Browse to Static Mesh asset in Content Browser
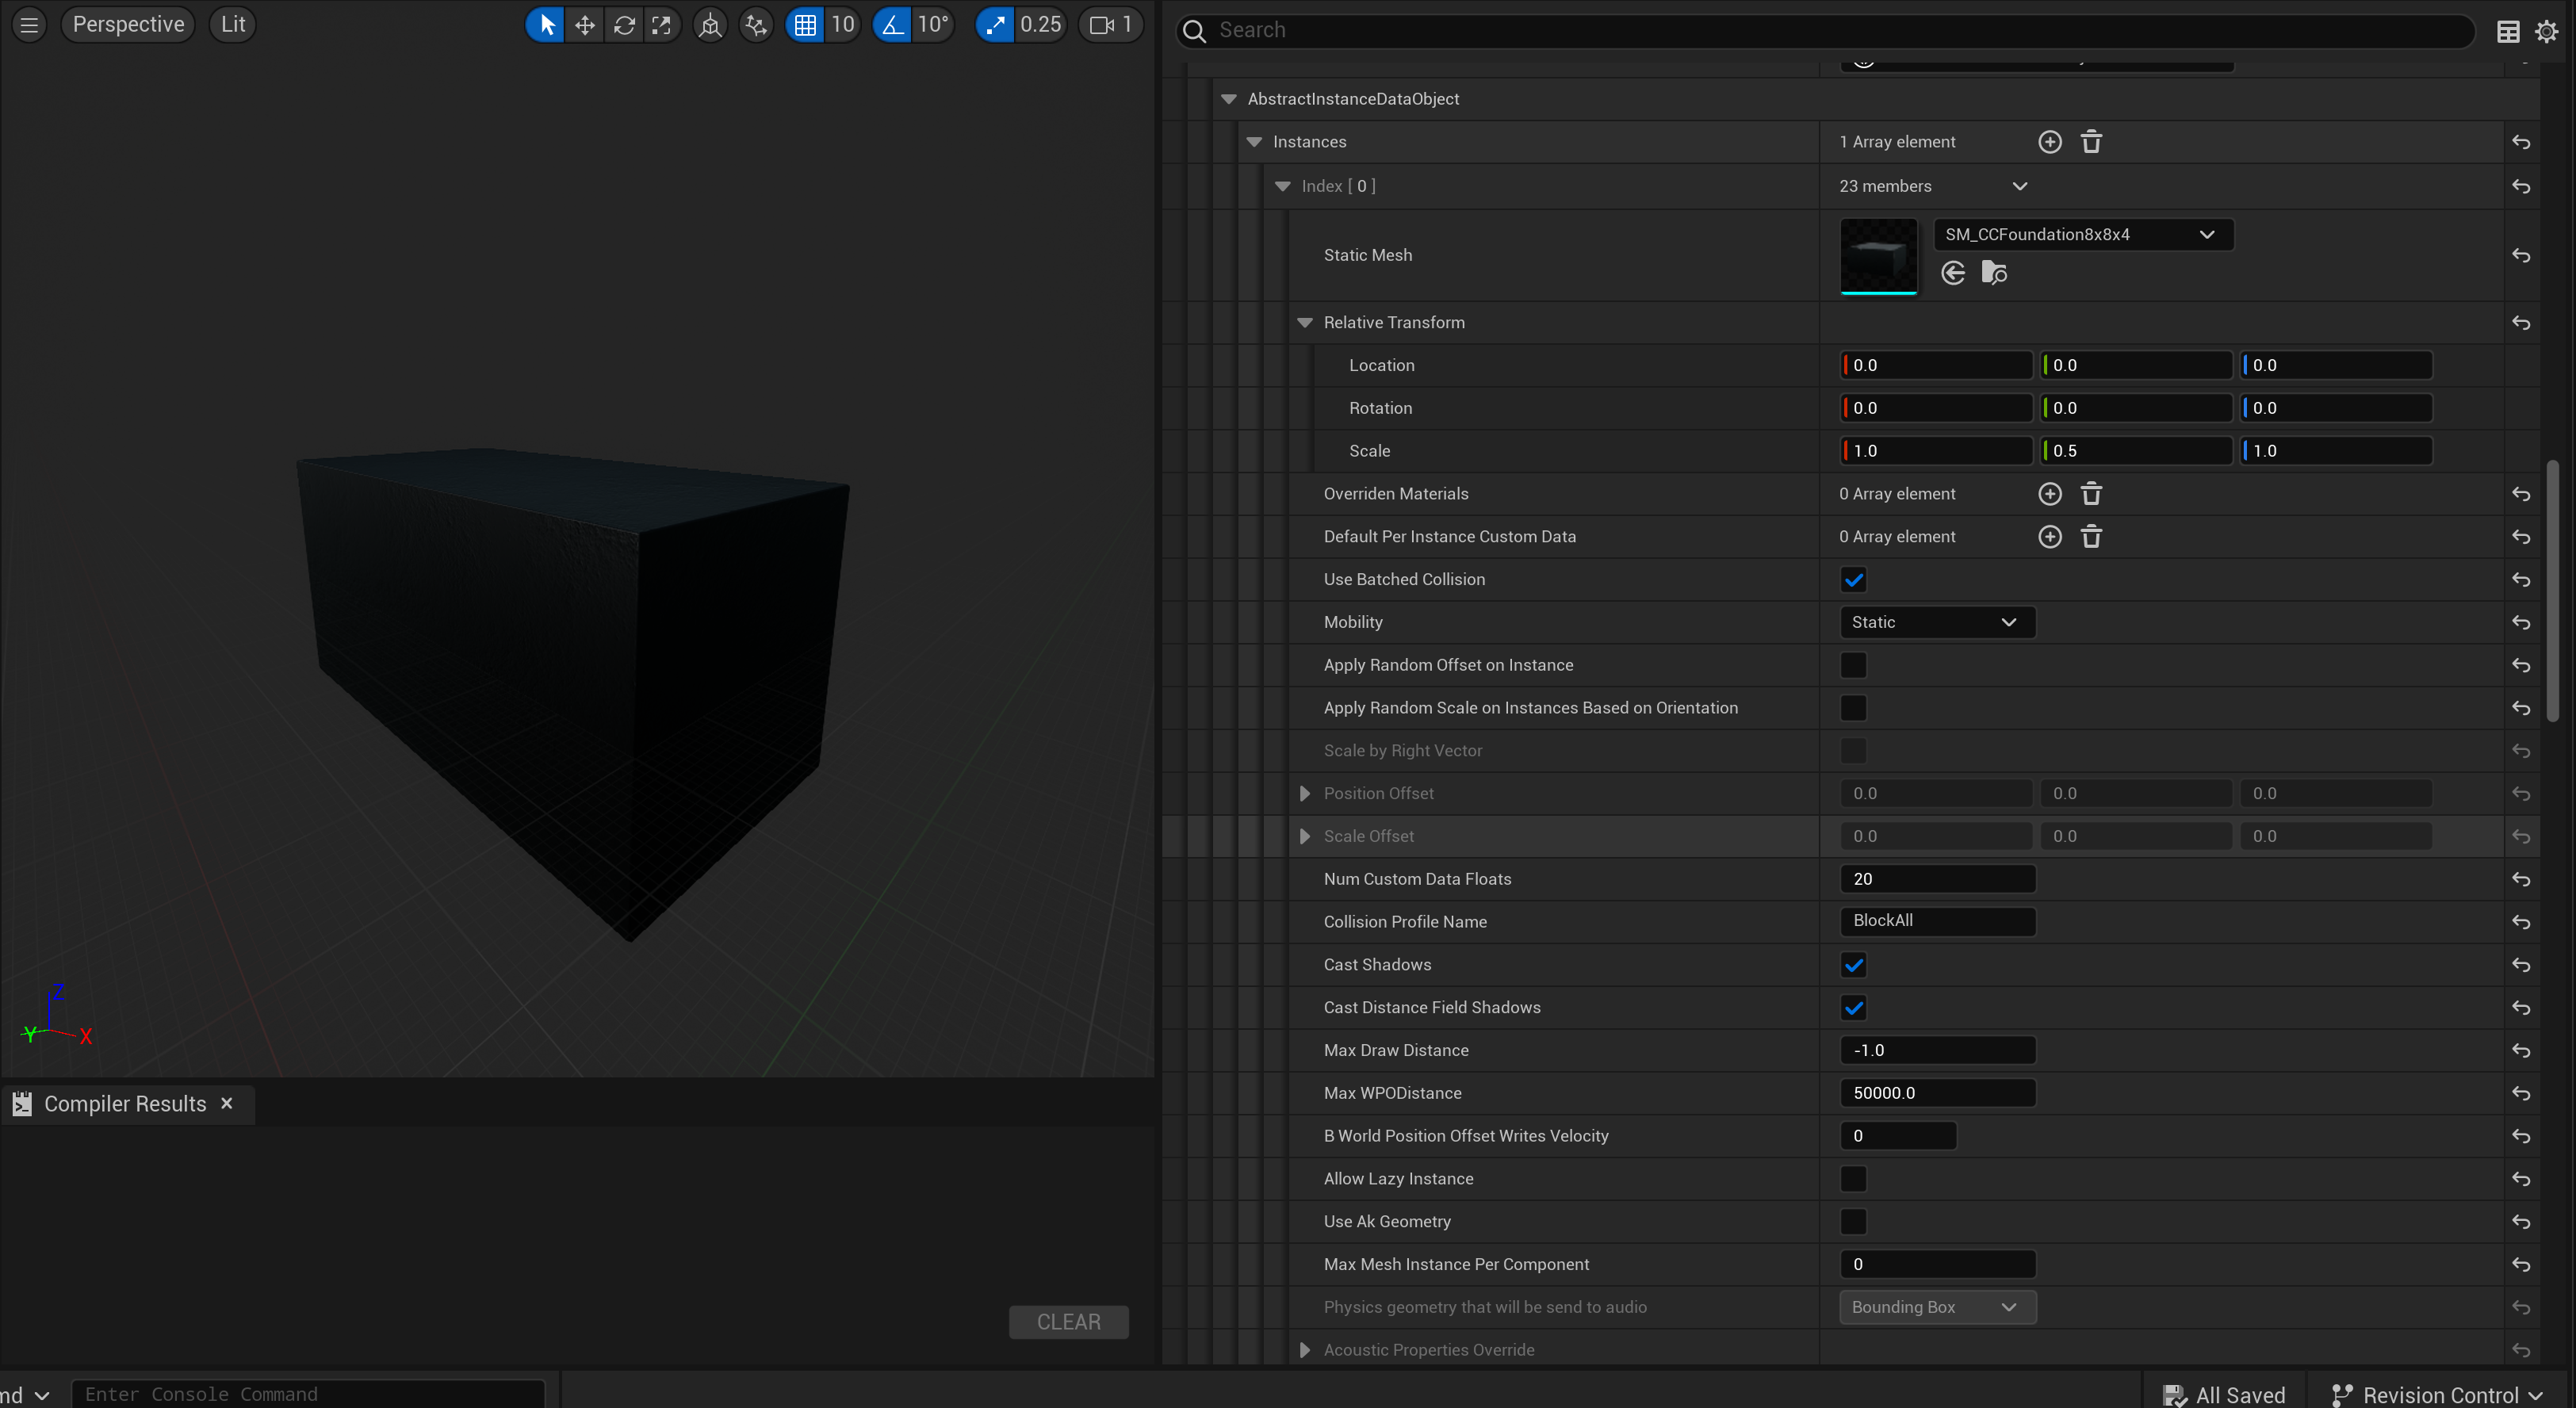 click(x=1994, y=273)
